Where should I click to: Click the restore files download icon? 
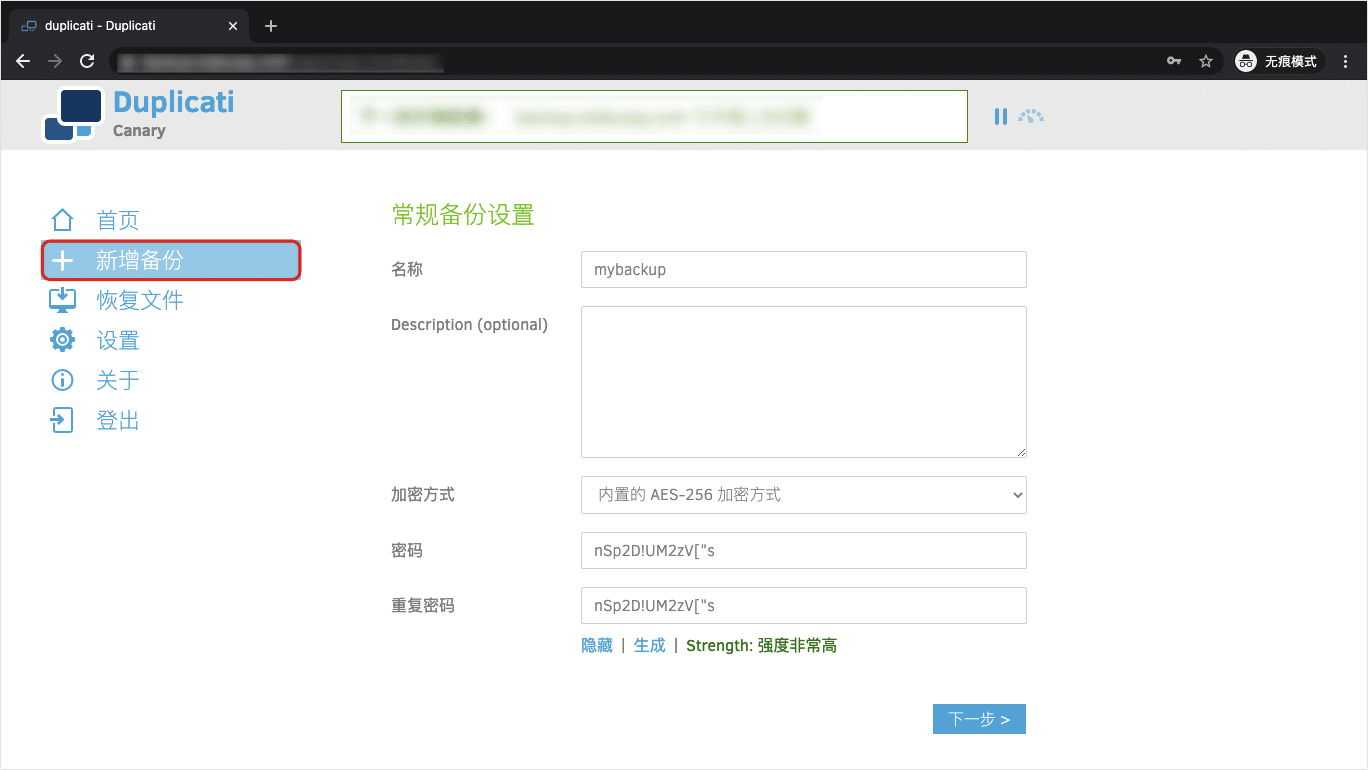pyautogui.click(x=62, y=300)
